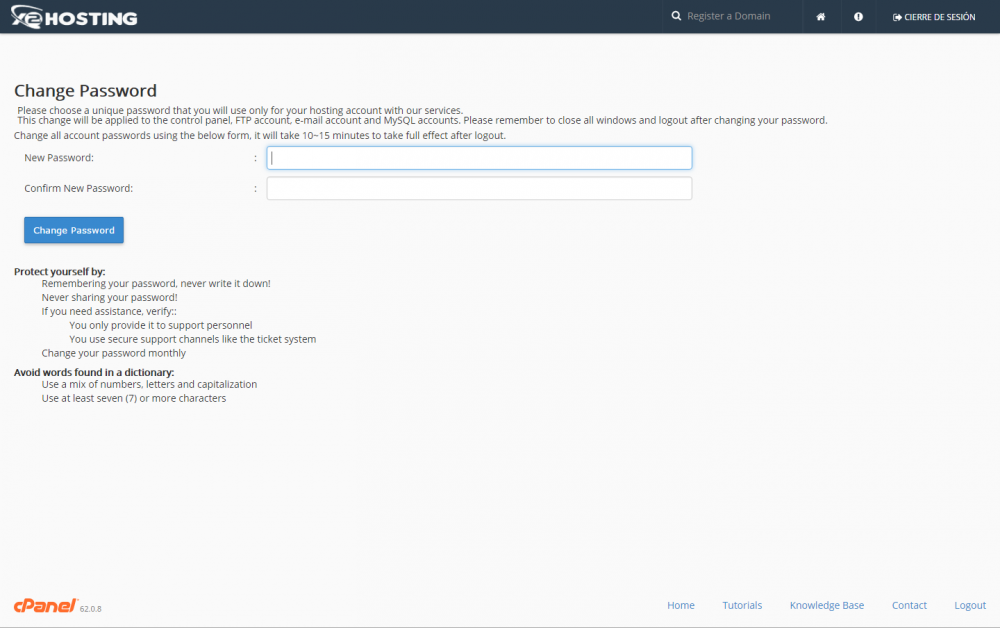Open the Home footer link
1000x629 pixels.
coord(680,605)
